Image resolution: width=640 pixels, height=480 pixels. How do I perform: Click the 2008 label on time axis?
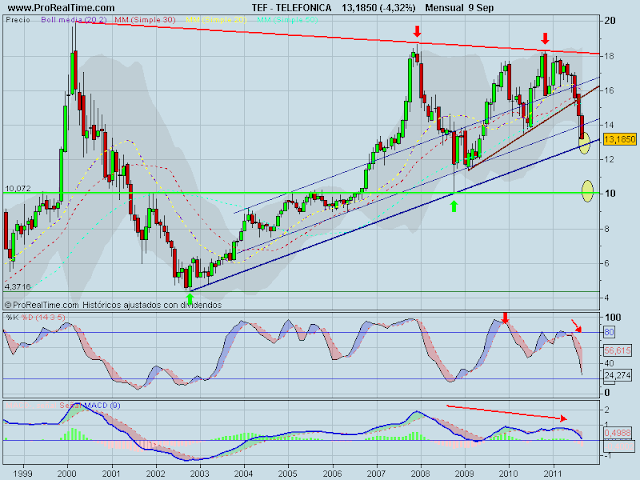tap(420, 473)
